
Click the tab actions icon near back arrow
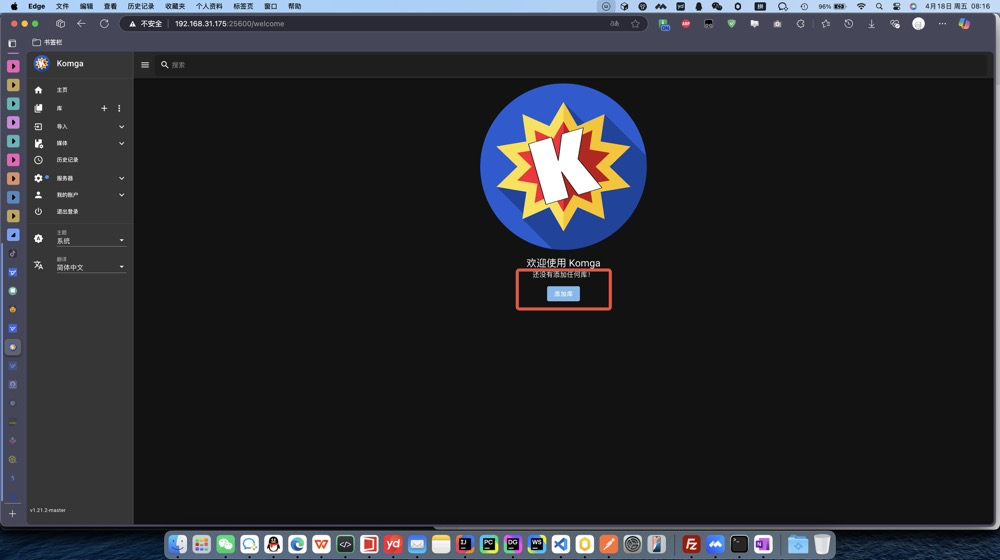[61, 24]
